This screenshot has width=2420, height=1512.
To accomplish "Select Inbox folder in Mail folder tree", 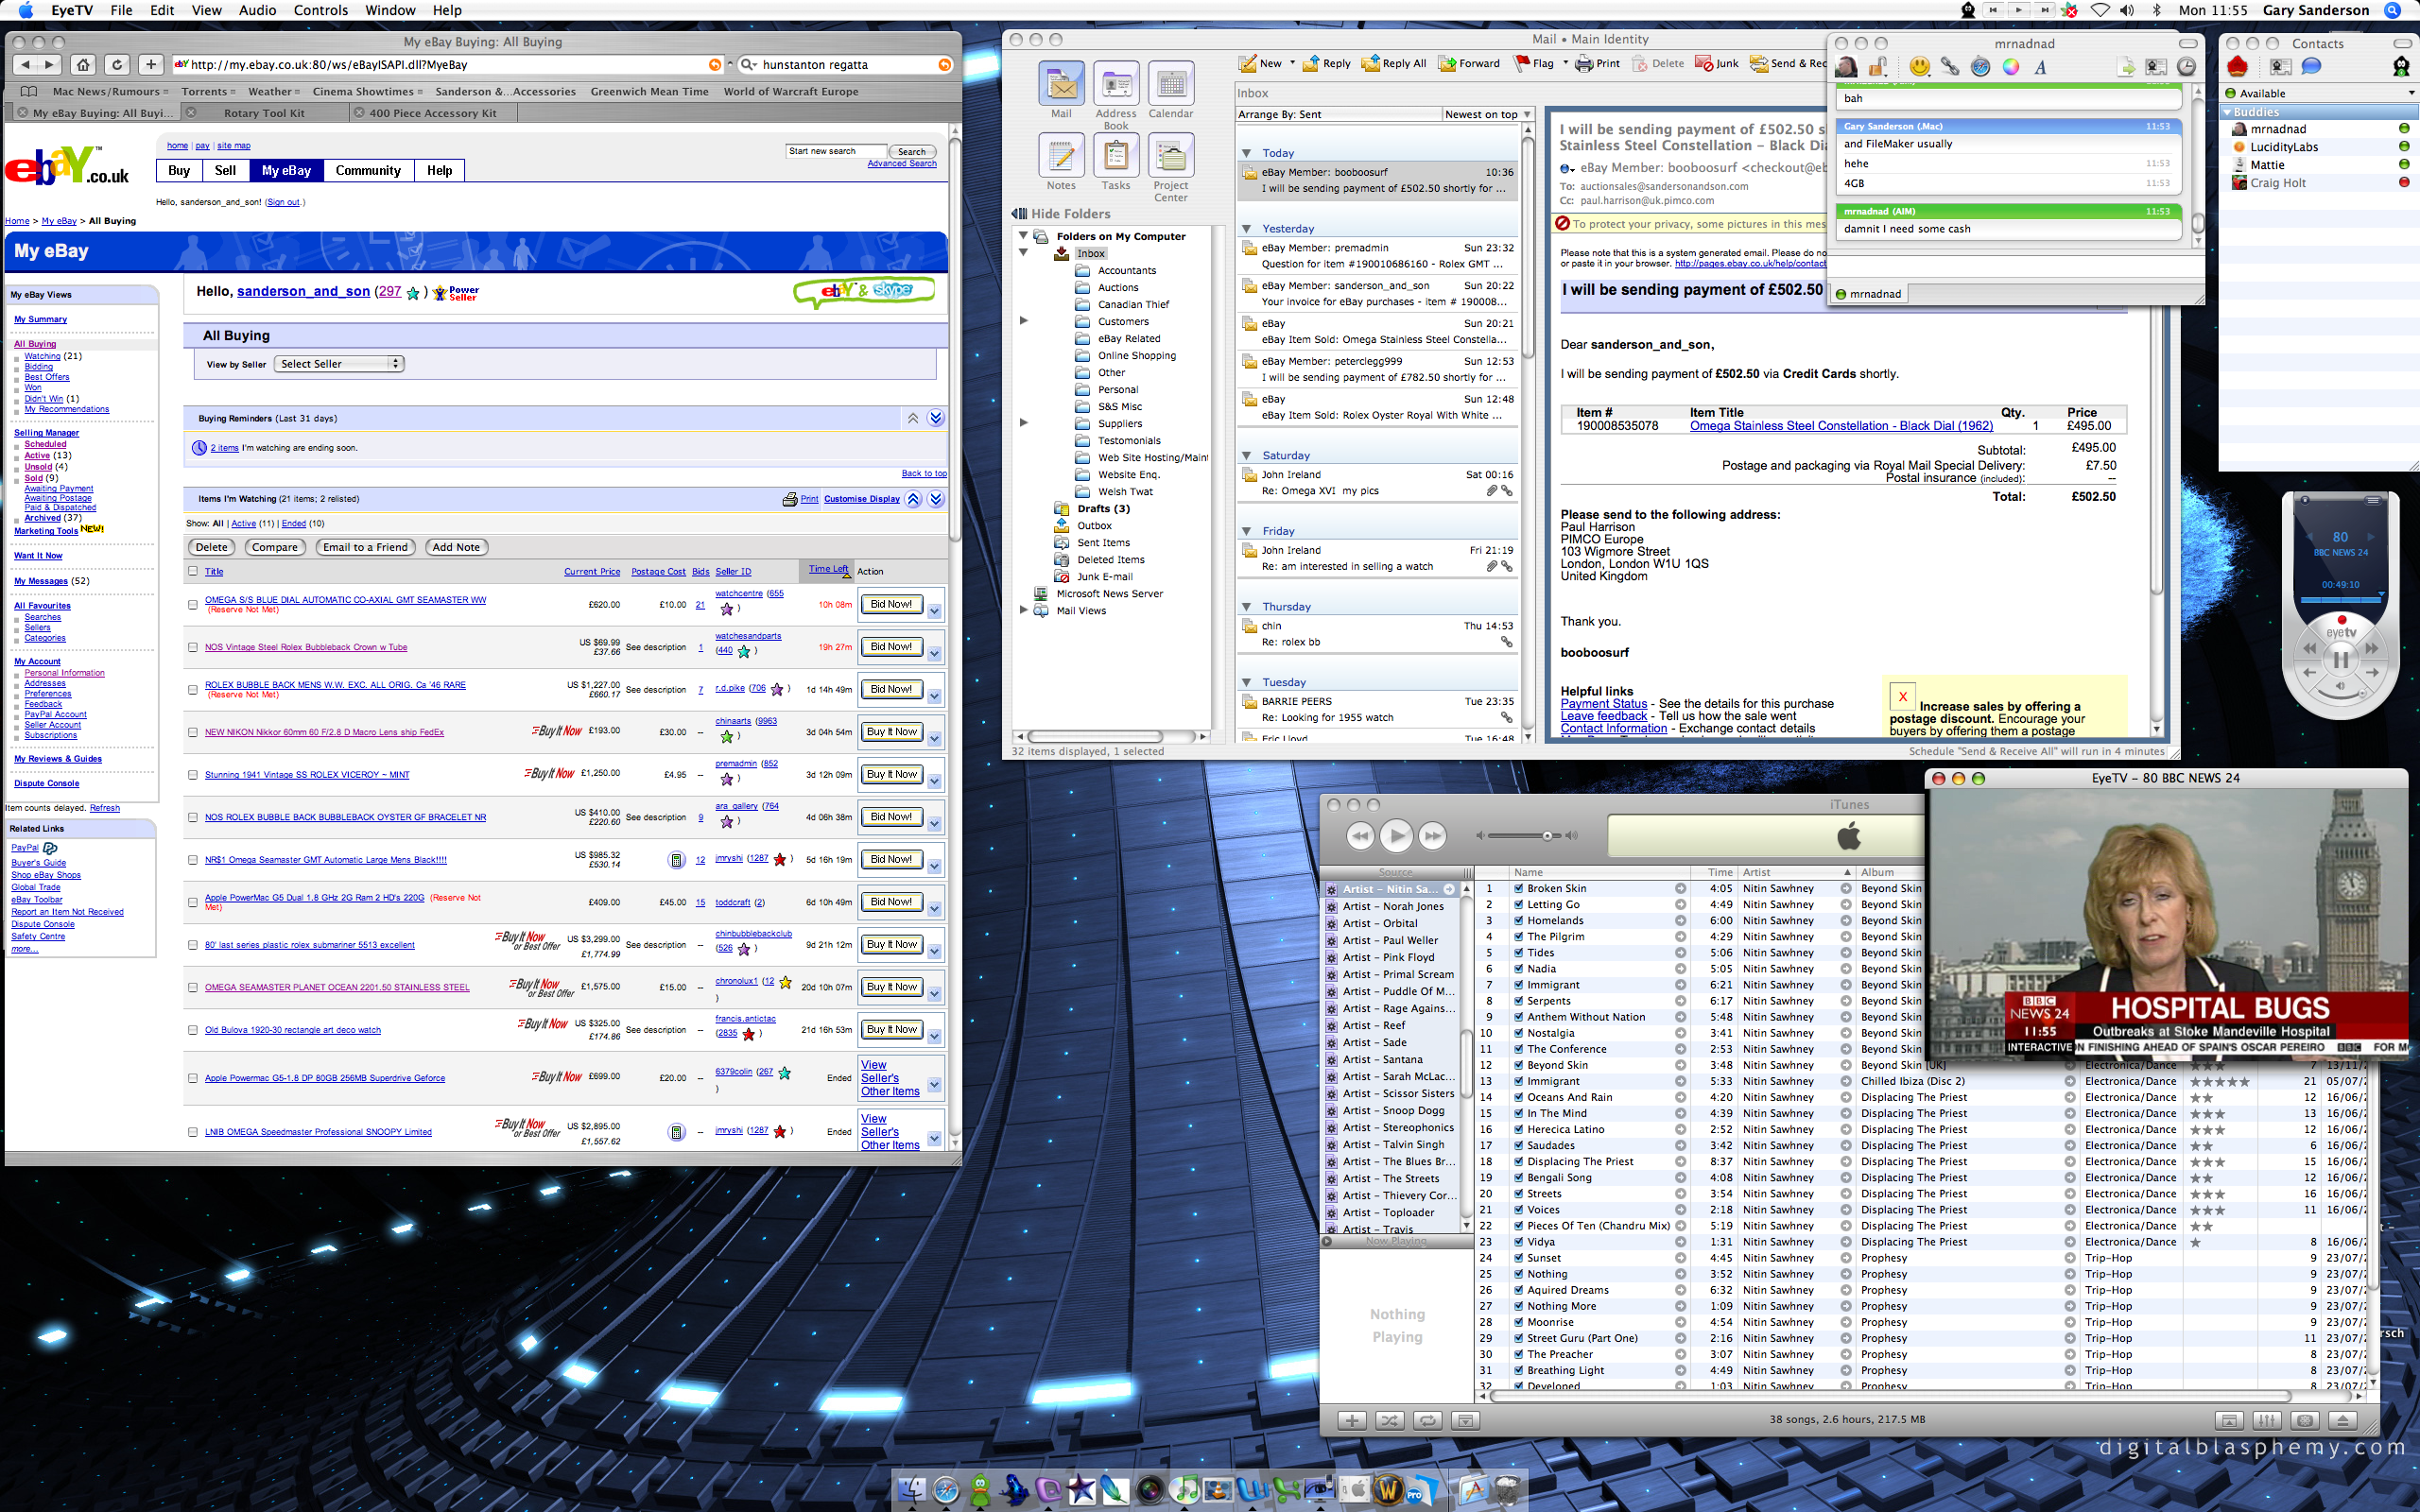I will [1091, 253].
